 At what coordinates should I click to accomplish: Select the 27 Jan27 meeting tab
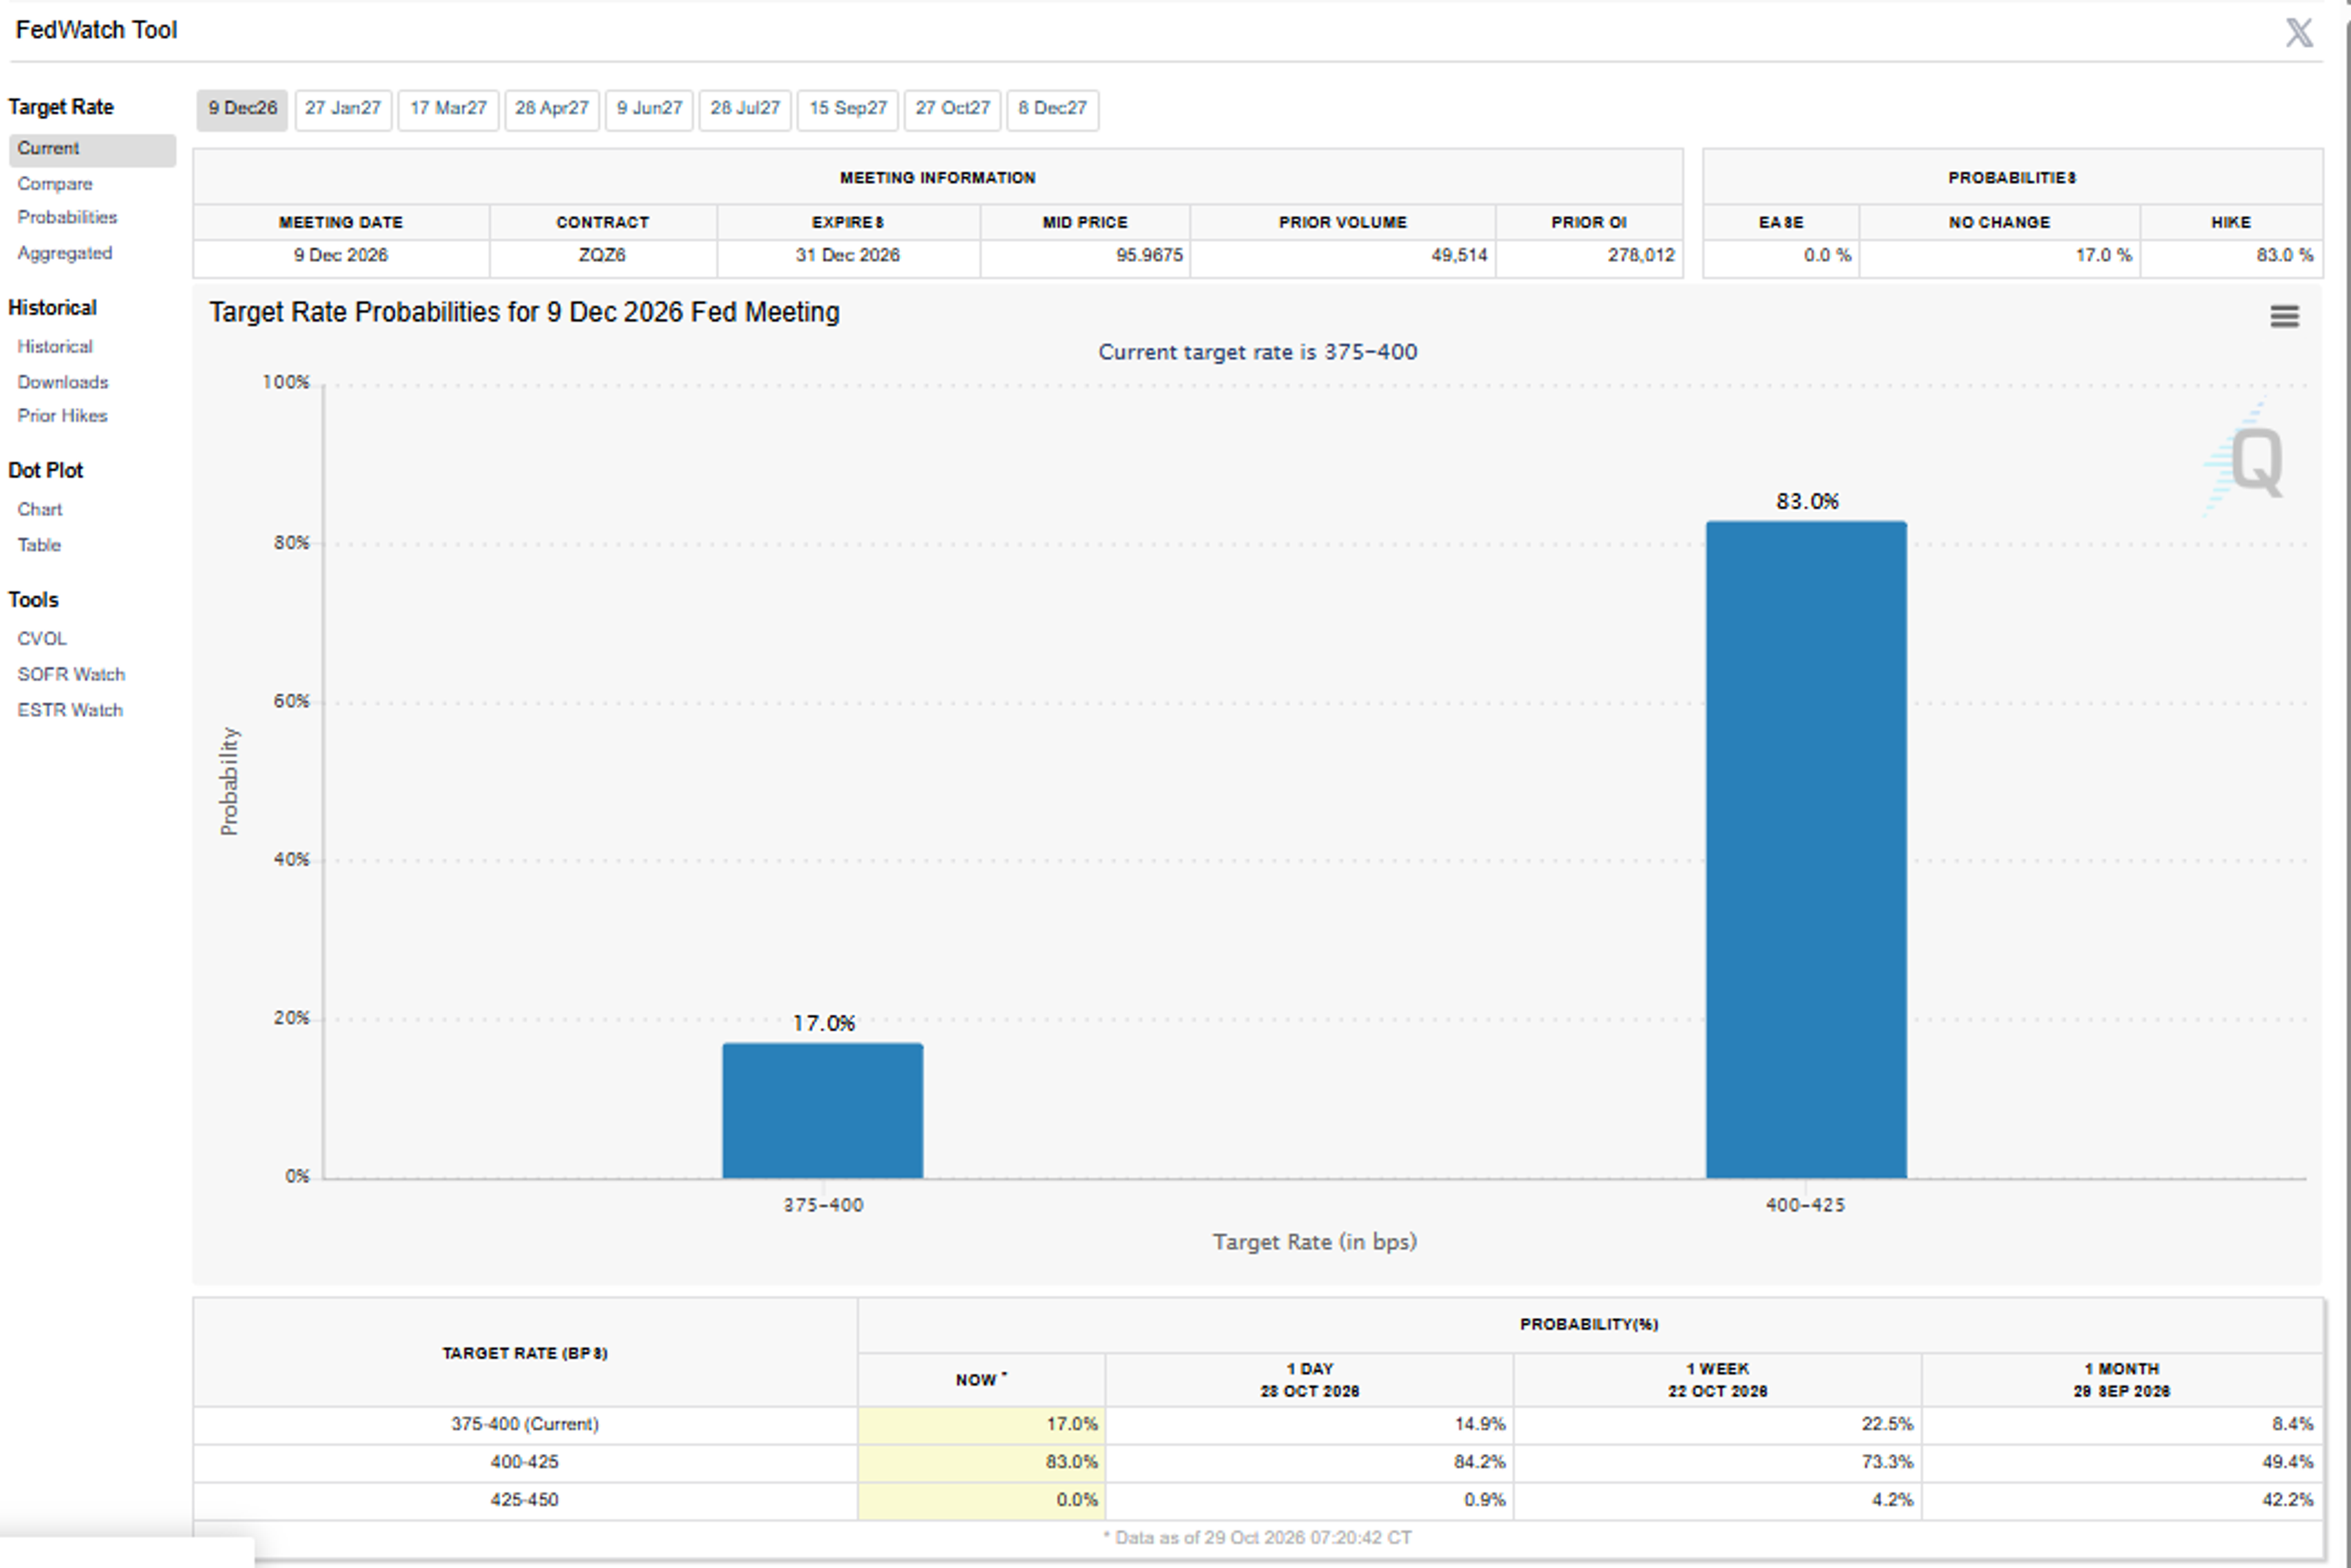(x=343, y=109)
